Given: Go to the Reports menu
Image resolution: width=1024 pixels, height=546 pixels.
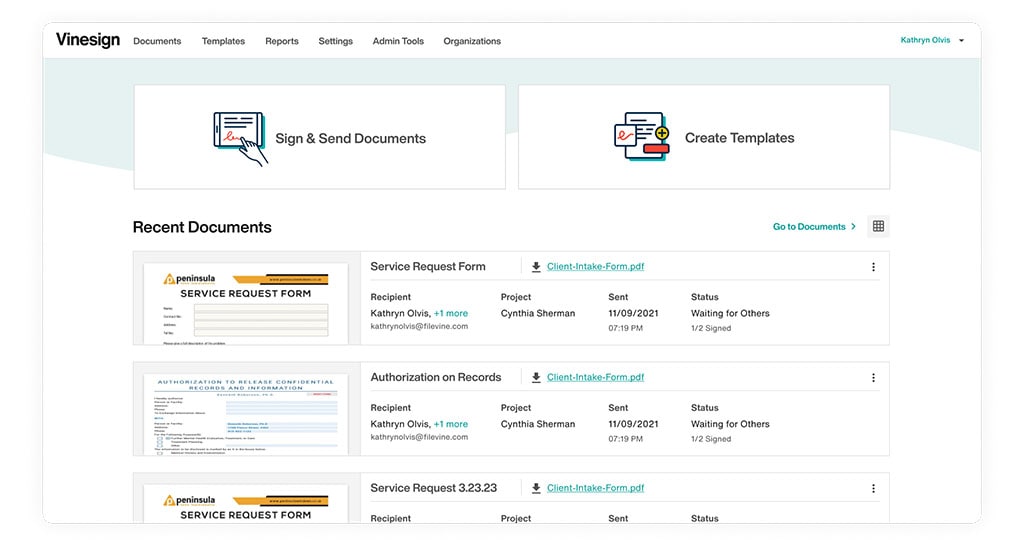Looking at the screenshot, I should [282, 41].
